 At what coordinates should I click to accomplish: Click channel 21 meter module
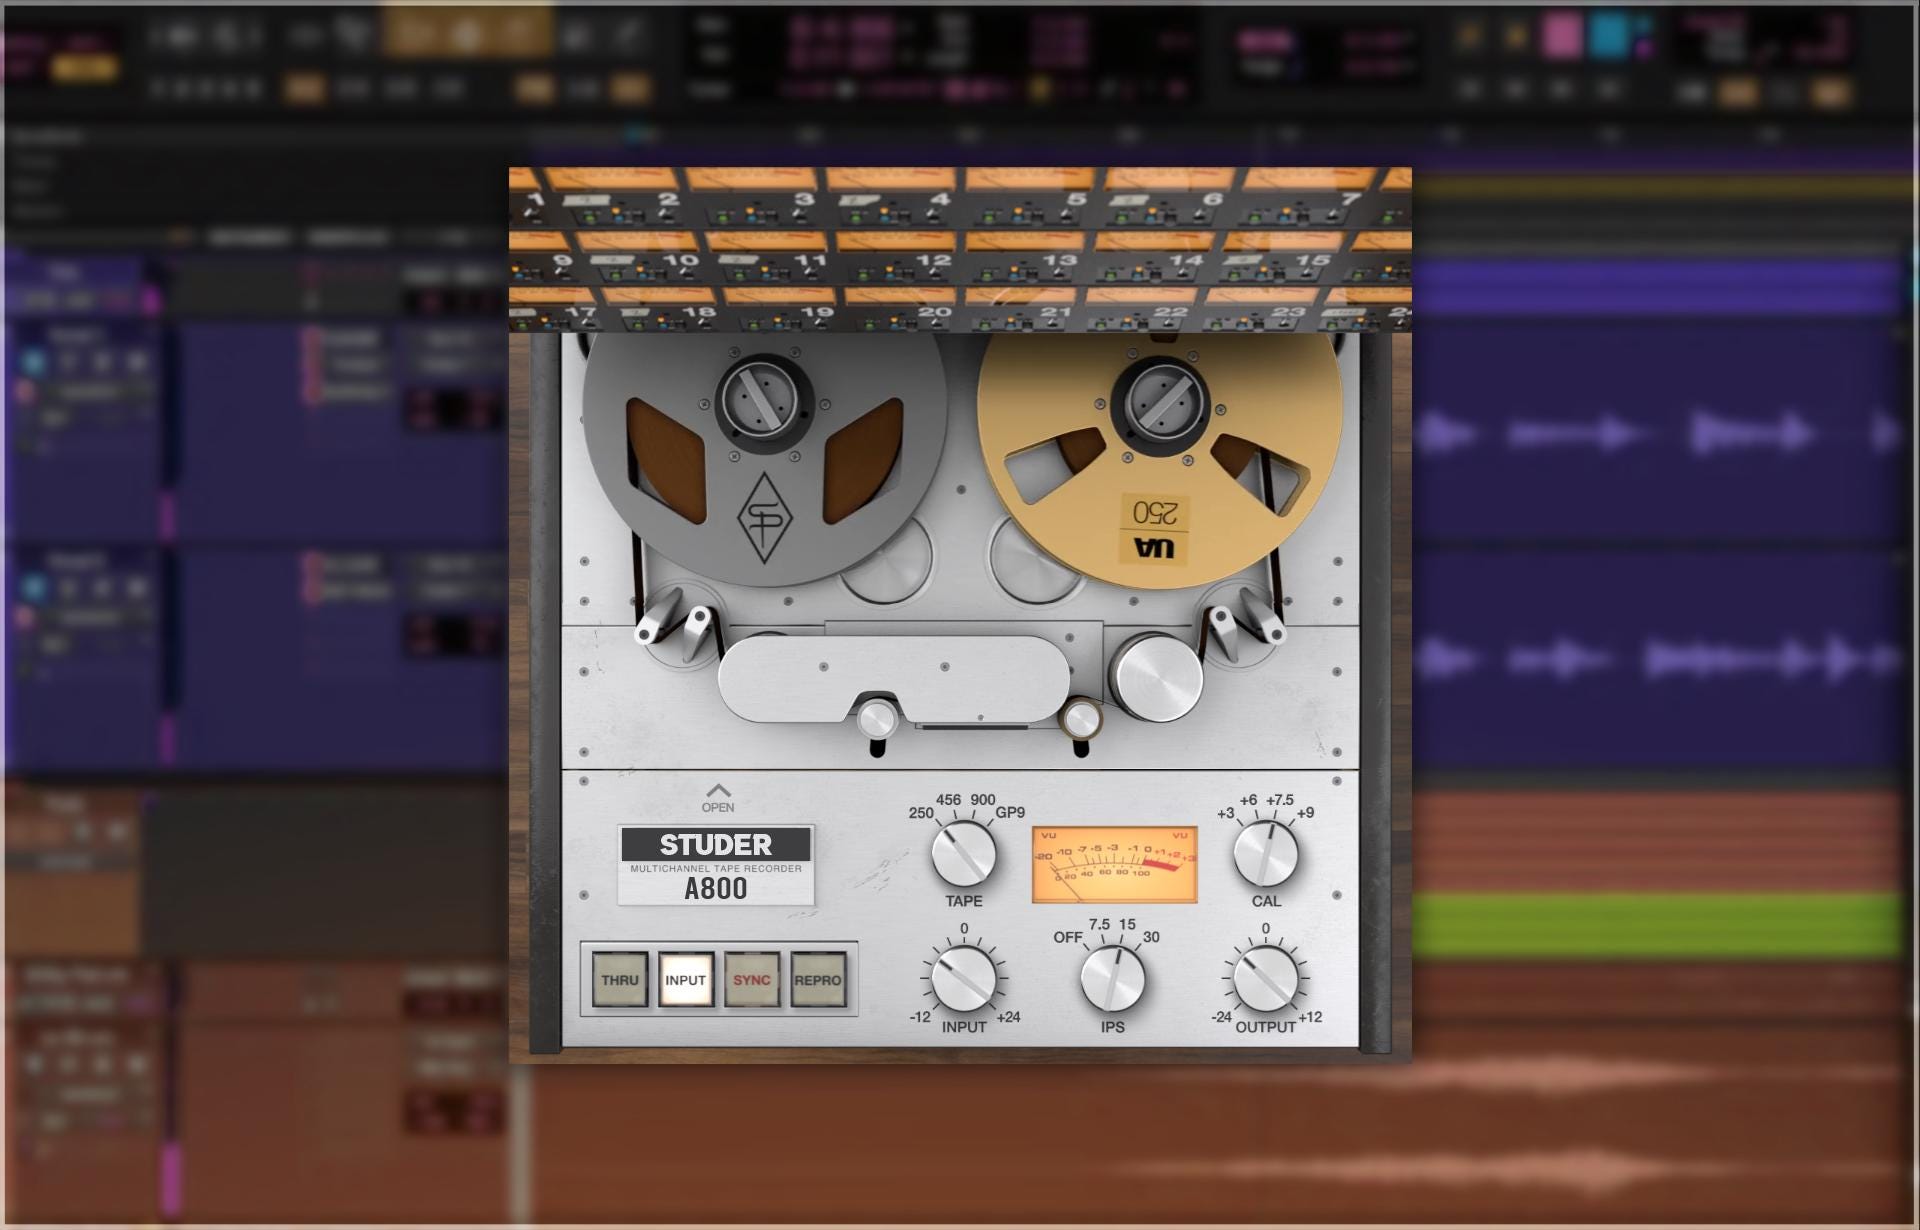click(1019, 311)
